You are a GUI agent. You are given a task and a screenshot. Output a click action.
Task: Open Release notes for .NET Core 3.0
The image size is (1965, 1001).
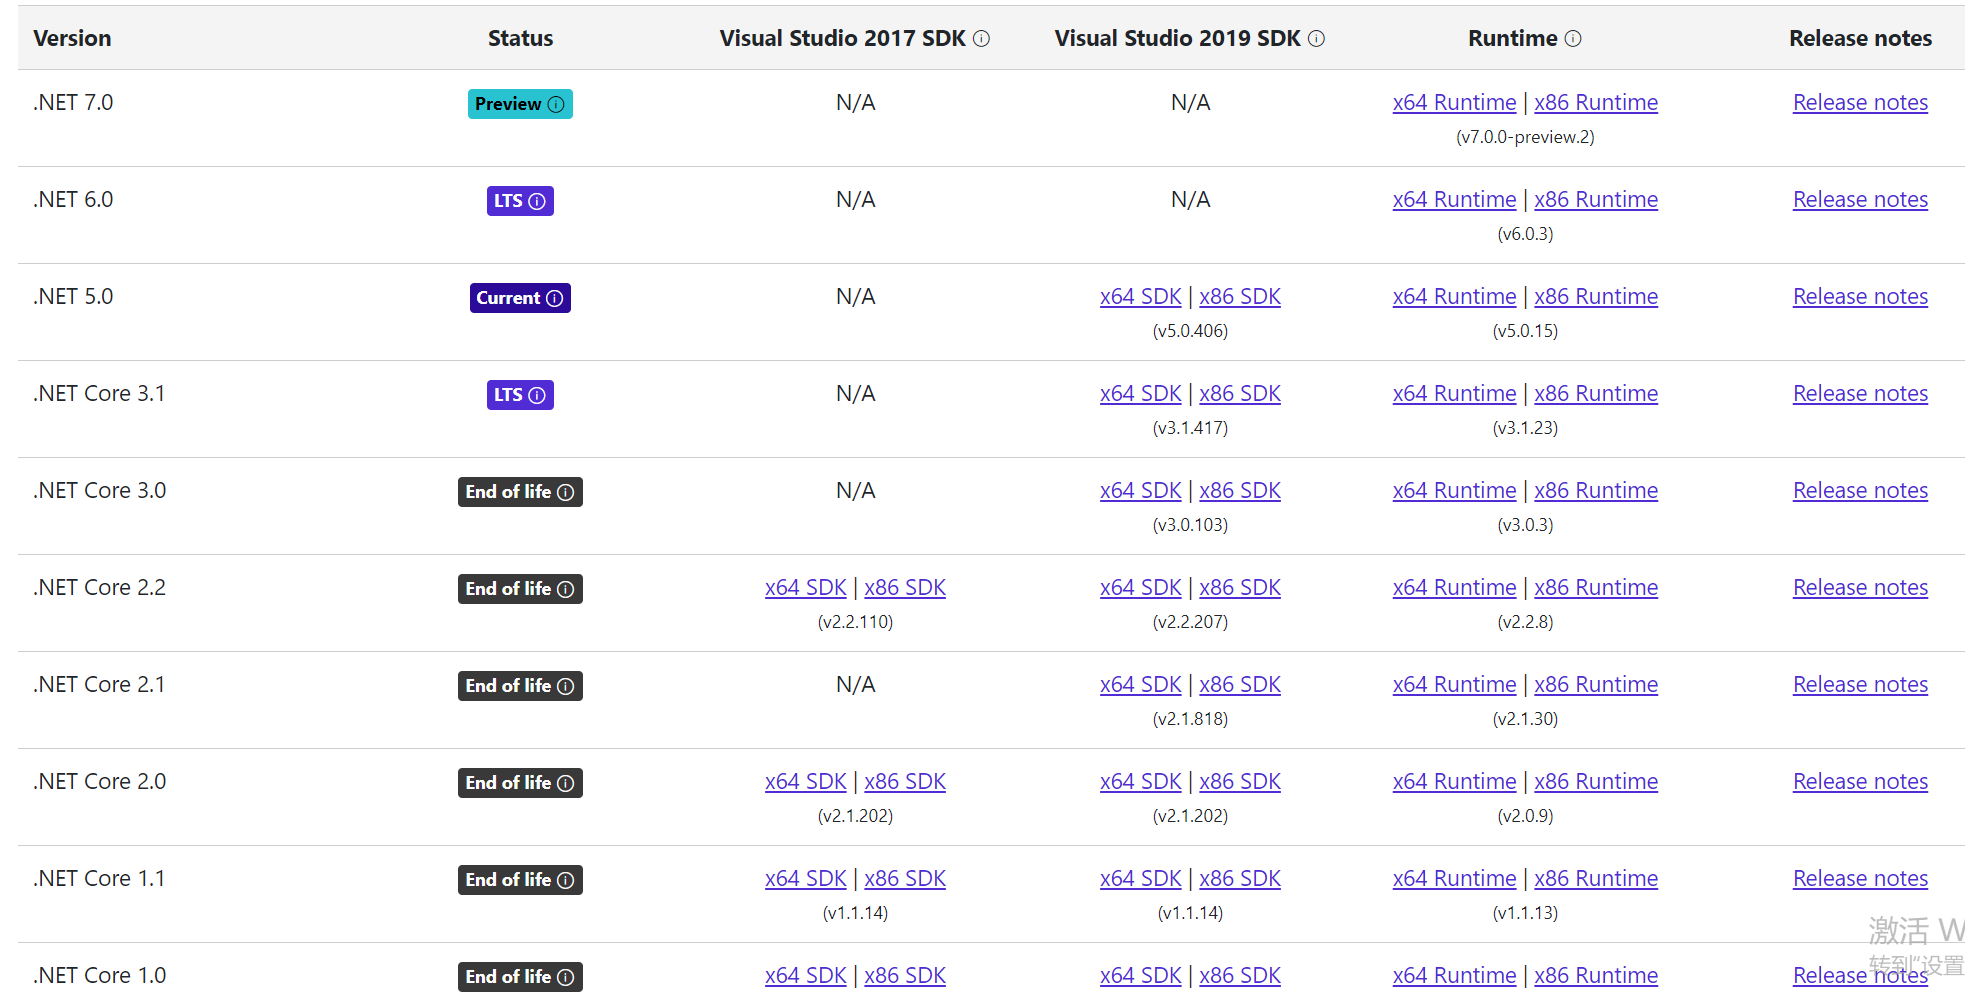(x=1860, y=490)
